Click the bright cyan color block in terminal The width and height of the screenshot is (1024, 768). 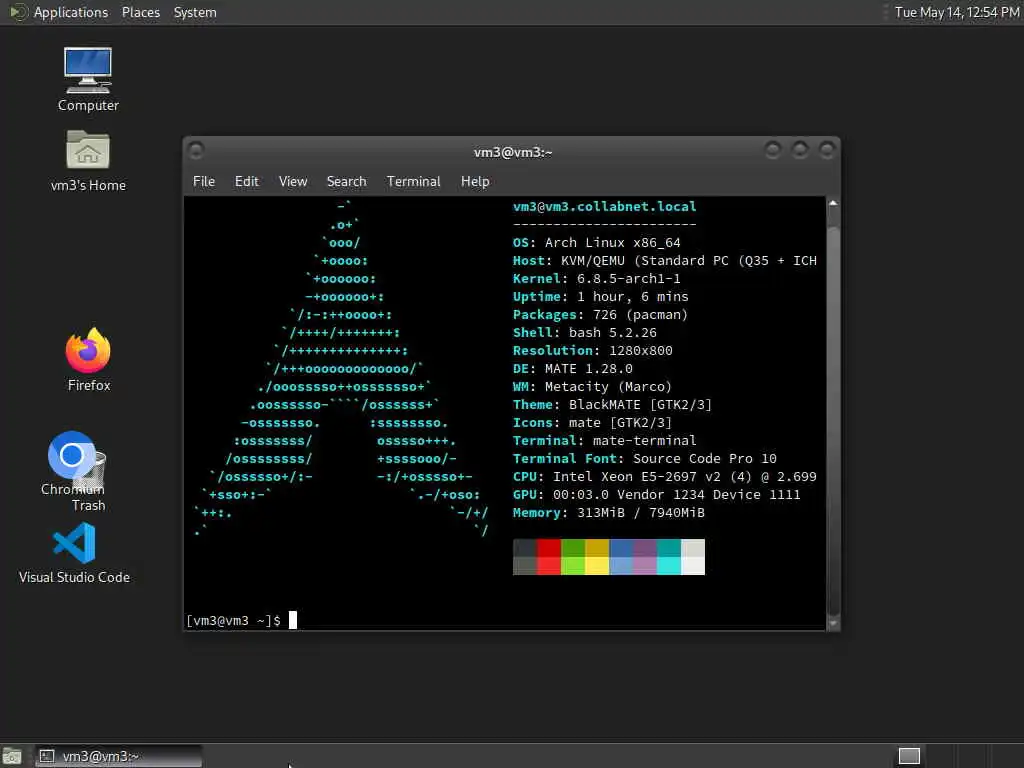tap(669, 566)
